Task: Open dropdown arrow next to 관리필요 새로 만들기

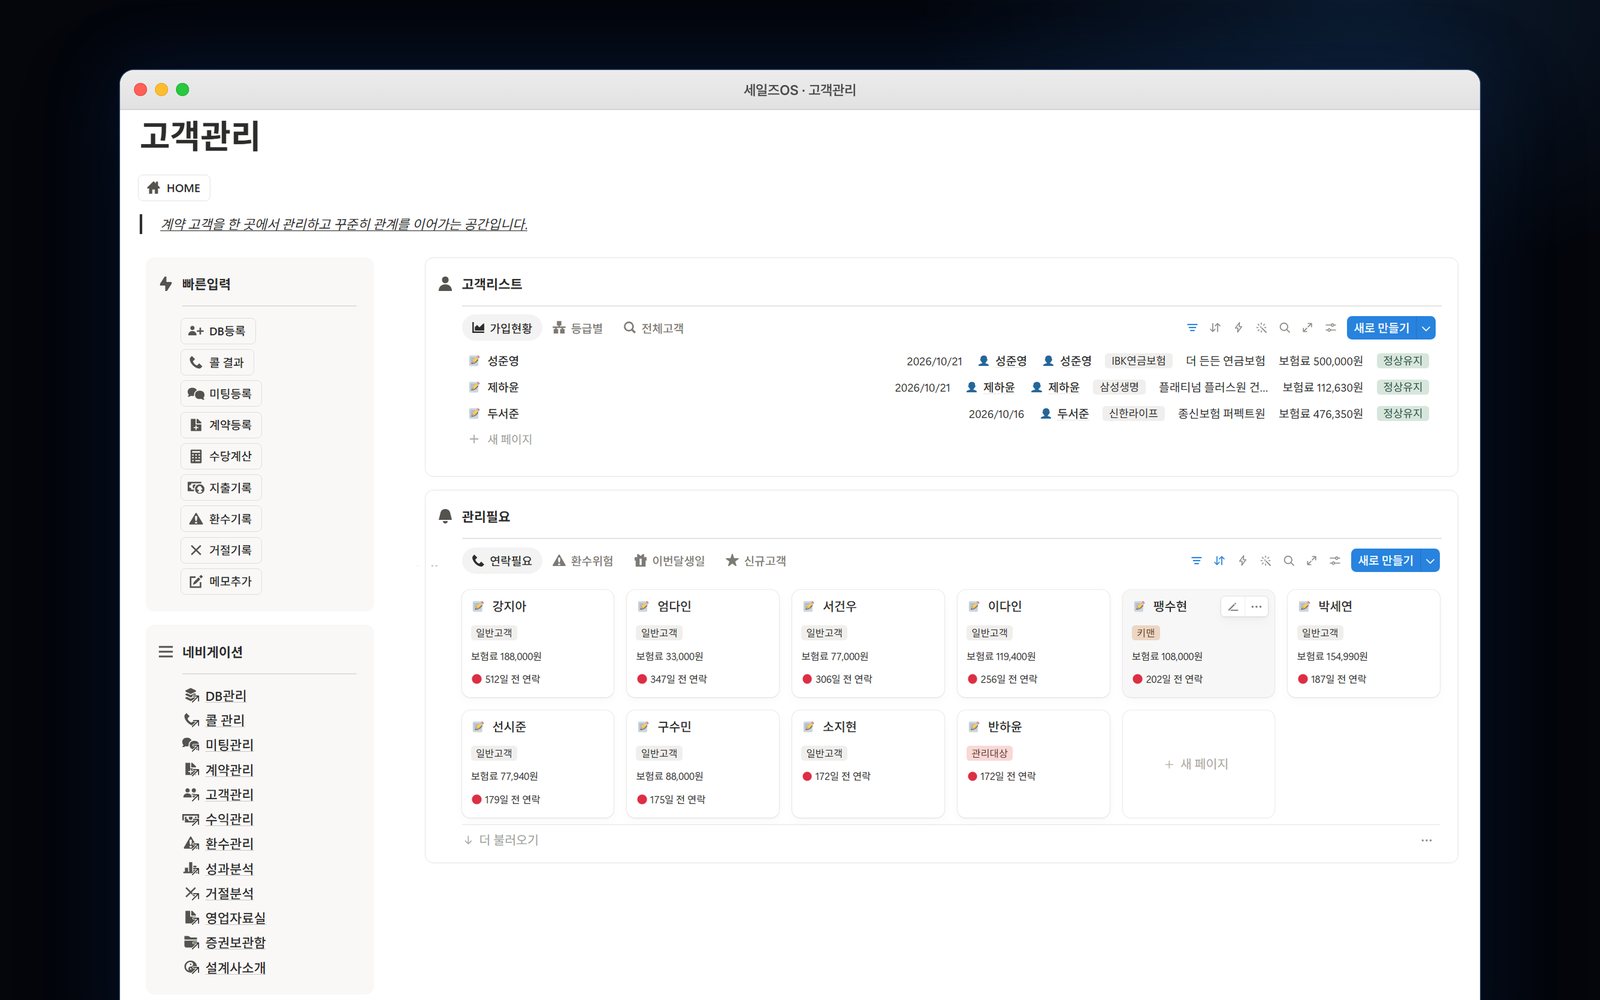Action: pos(1430,561)
